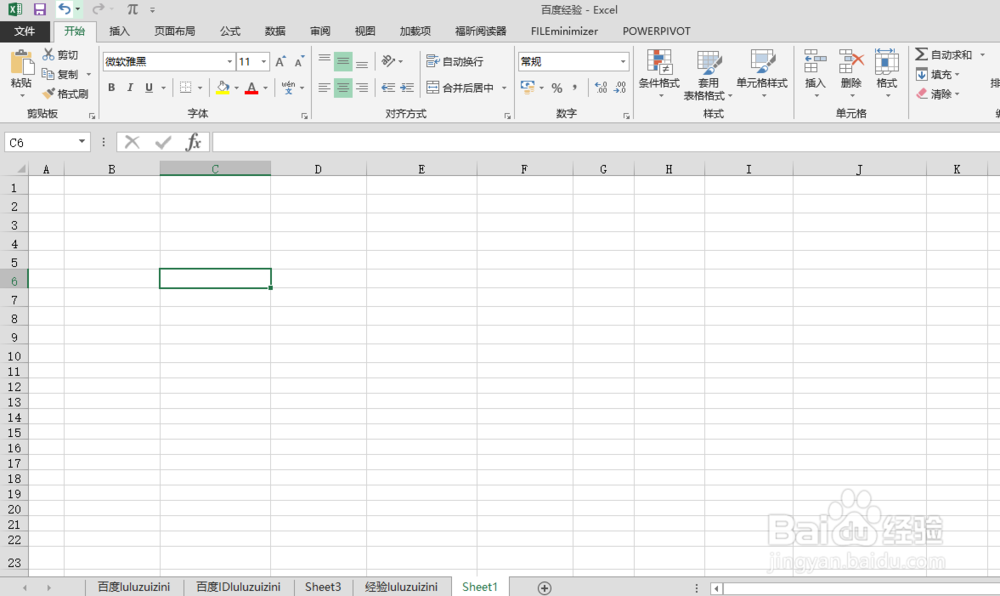Viewport: 1000px width, 596px height.
Task: Click the cell borders icon
Action: [x=186, y=87]
